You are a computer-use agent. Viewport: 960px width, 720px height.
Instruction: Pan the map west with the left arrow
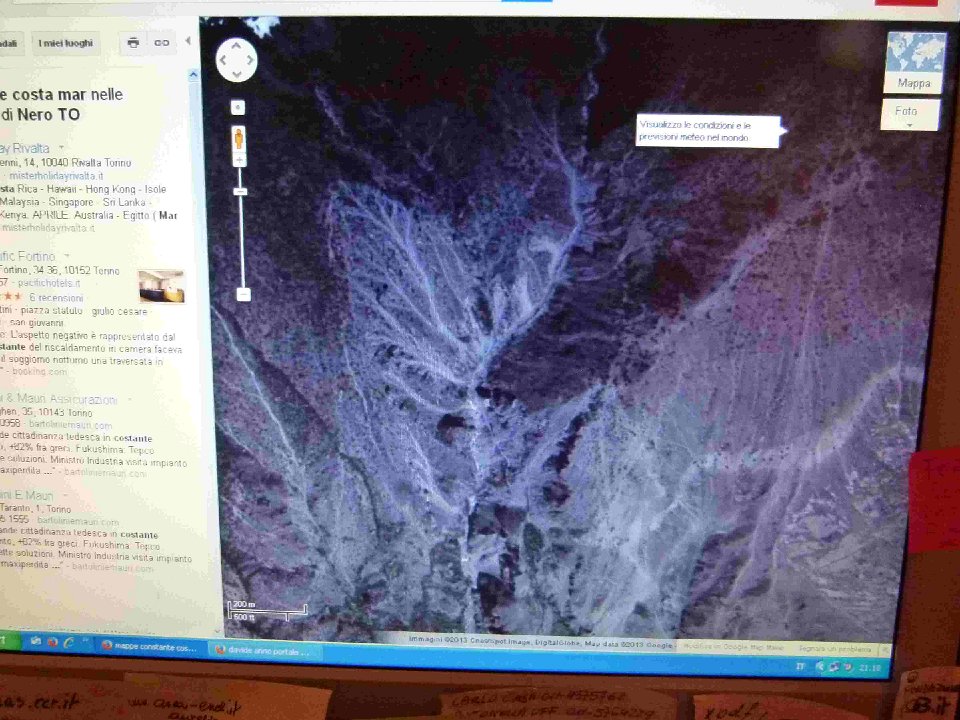(x=223, y=59)
